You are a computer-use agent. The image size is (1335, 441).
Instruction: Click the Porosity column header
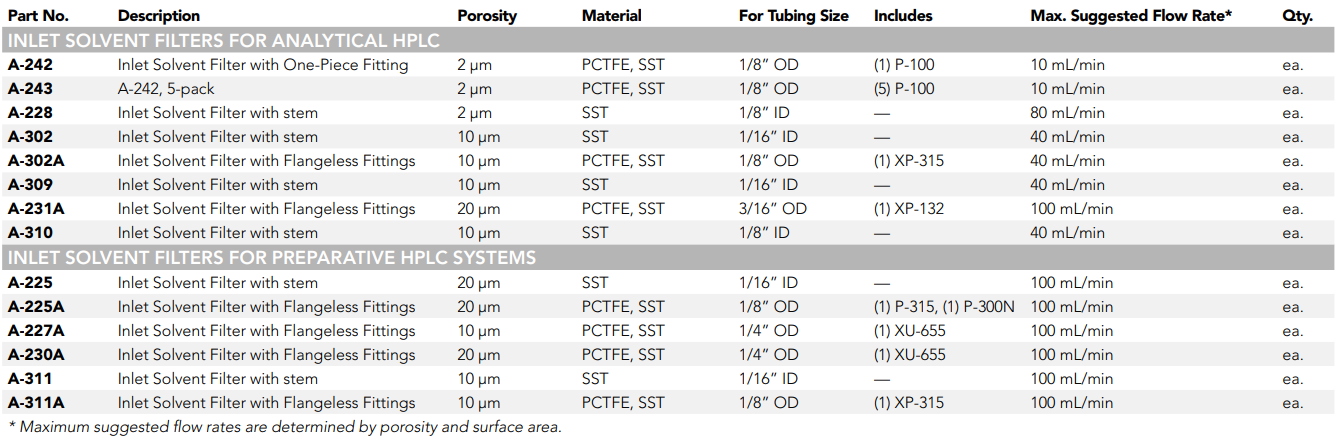(487, 16)
